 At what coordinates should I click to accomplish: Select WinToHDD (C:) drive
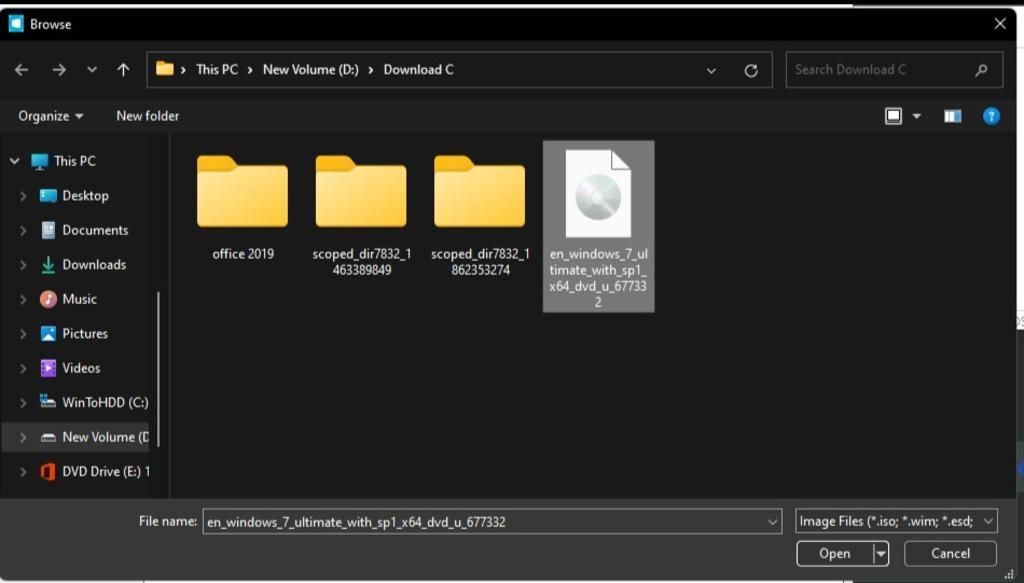[x=104, y=403]
